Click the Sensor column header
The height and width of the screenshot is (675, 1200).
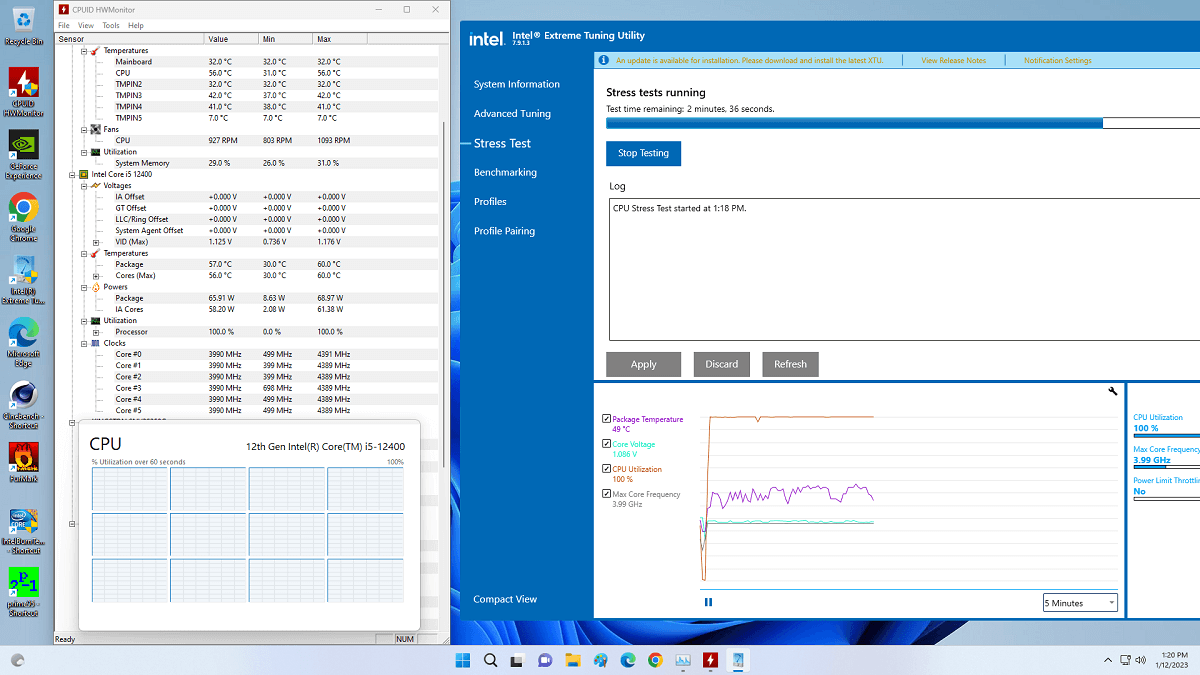tap(130, 39)
